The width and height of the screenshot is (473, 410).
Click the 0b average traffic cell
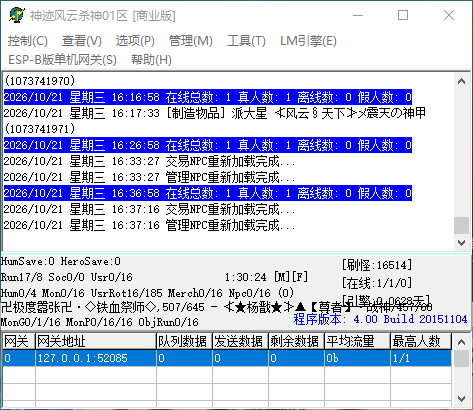coord(357,358)
